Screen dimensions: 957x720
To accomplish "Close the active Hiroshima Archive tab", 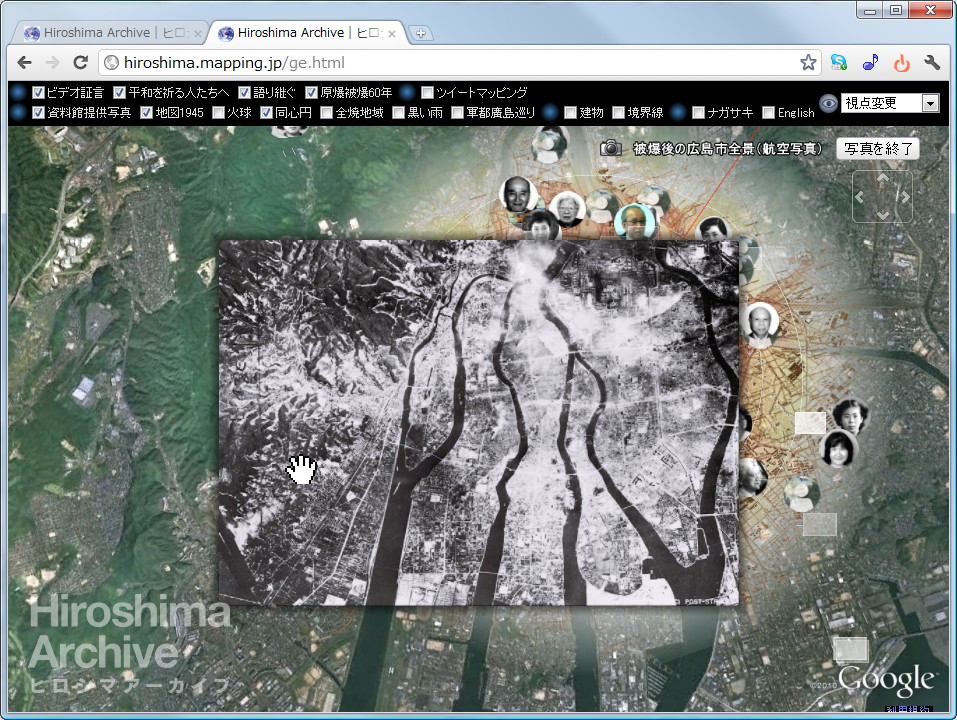I will click(x=392, y=34).
